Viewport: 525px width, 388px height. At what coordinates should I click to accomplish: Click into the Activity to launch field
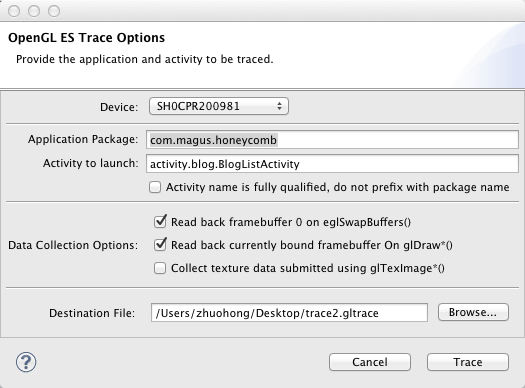pos(332,164)
